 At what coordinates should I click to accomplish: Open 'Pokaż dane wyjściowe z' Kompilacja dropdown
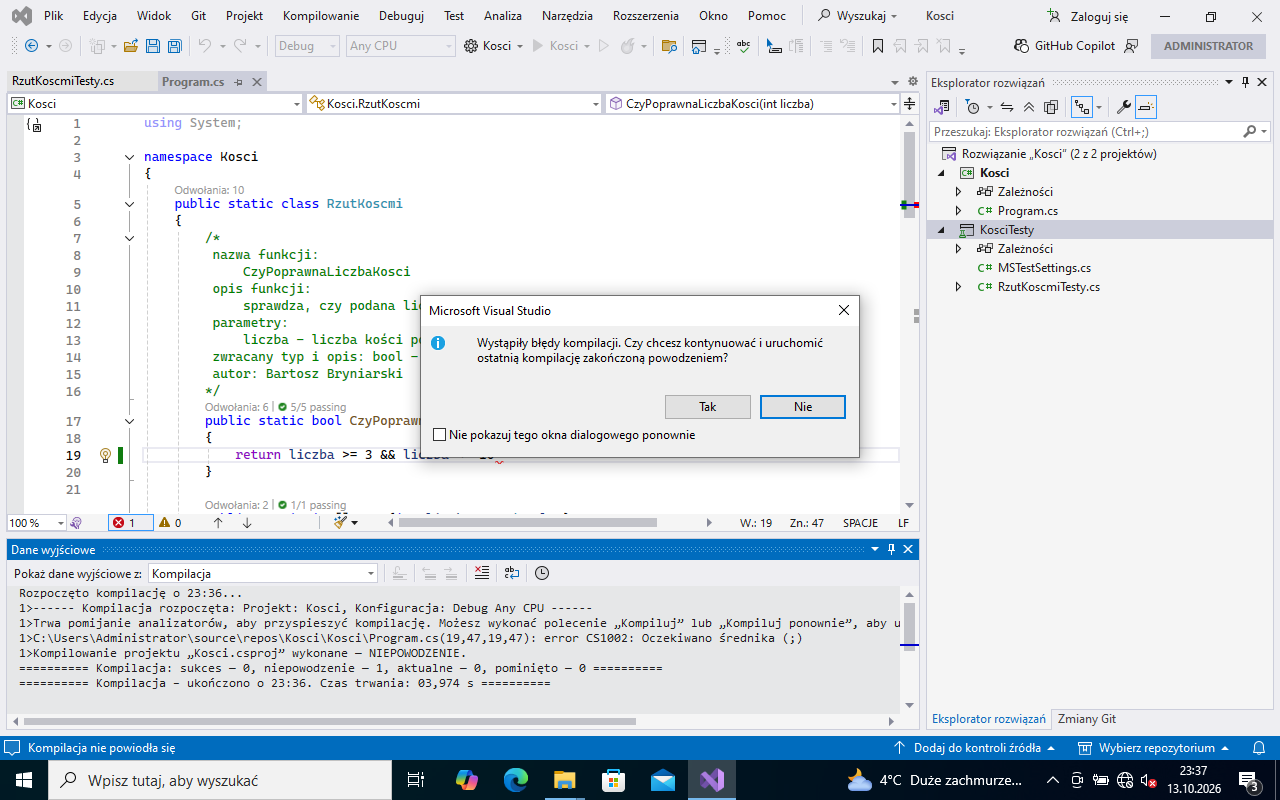(x=262, y=573)
